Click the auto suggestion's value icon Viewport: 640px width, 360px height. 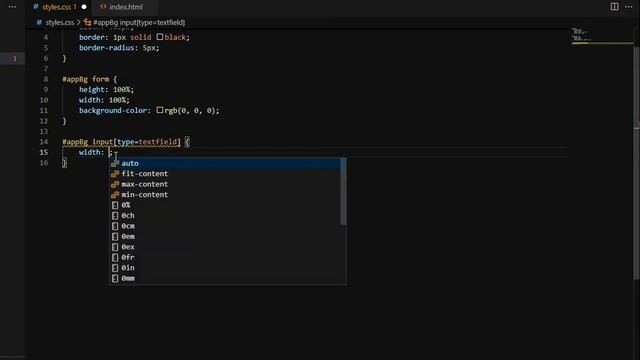(115, 163)
